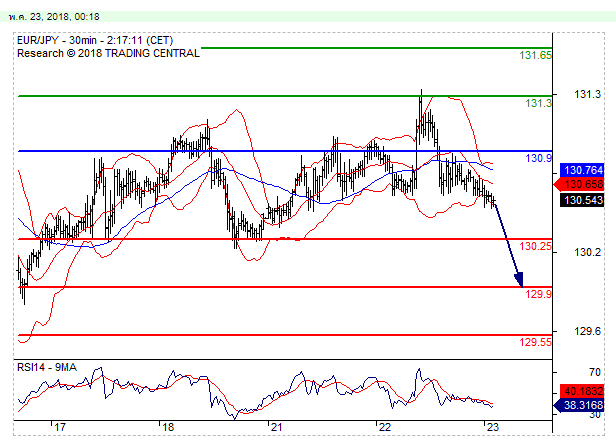The image size is (616, 446).
Task: Click the 'EUR/JPY - 30min - 2:17:11 (CET)' title
Action: (95, 40)
